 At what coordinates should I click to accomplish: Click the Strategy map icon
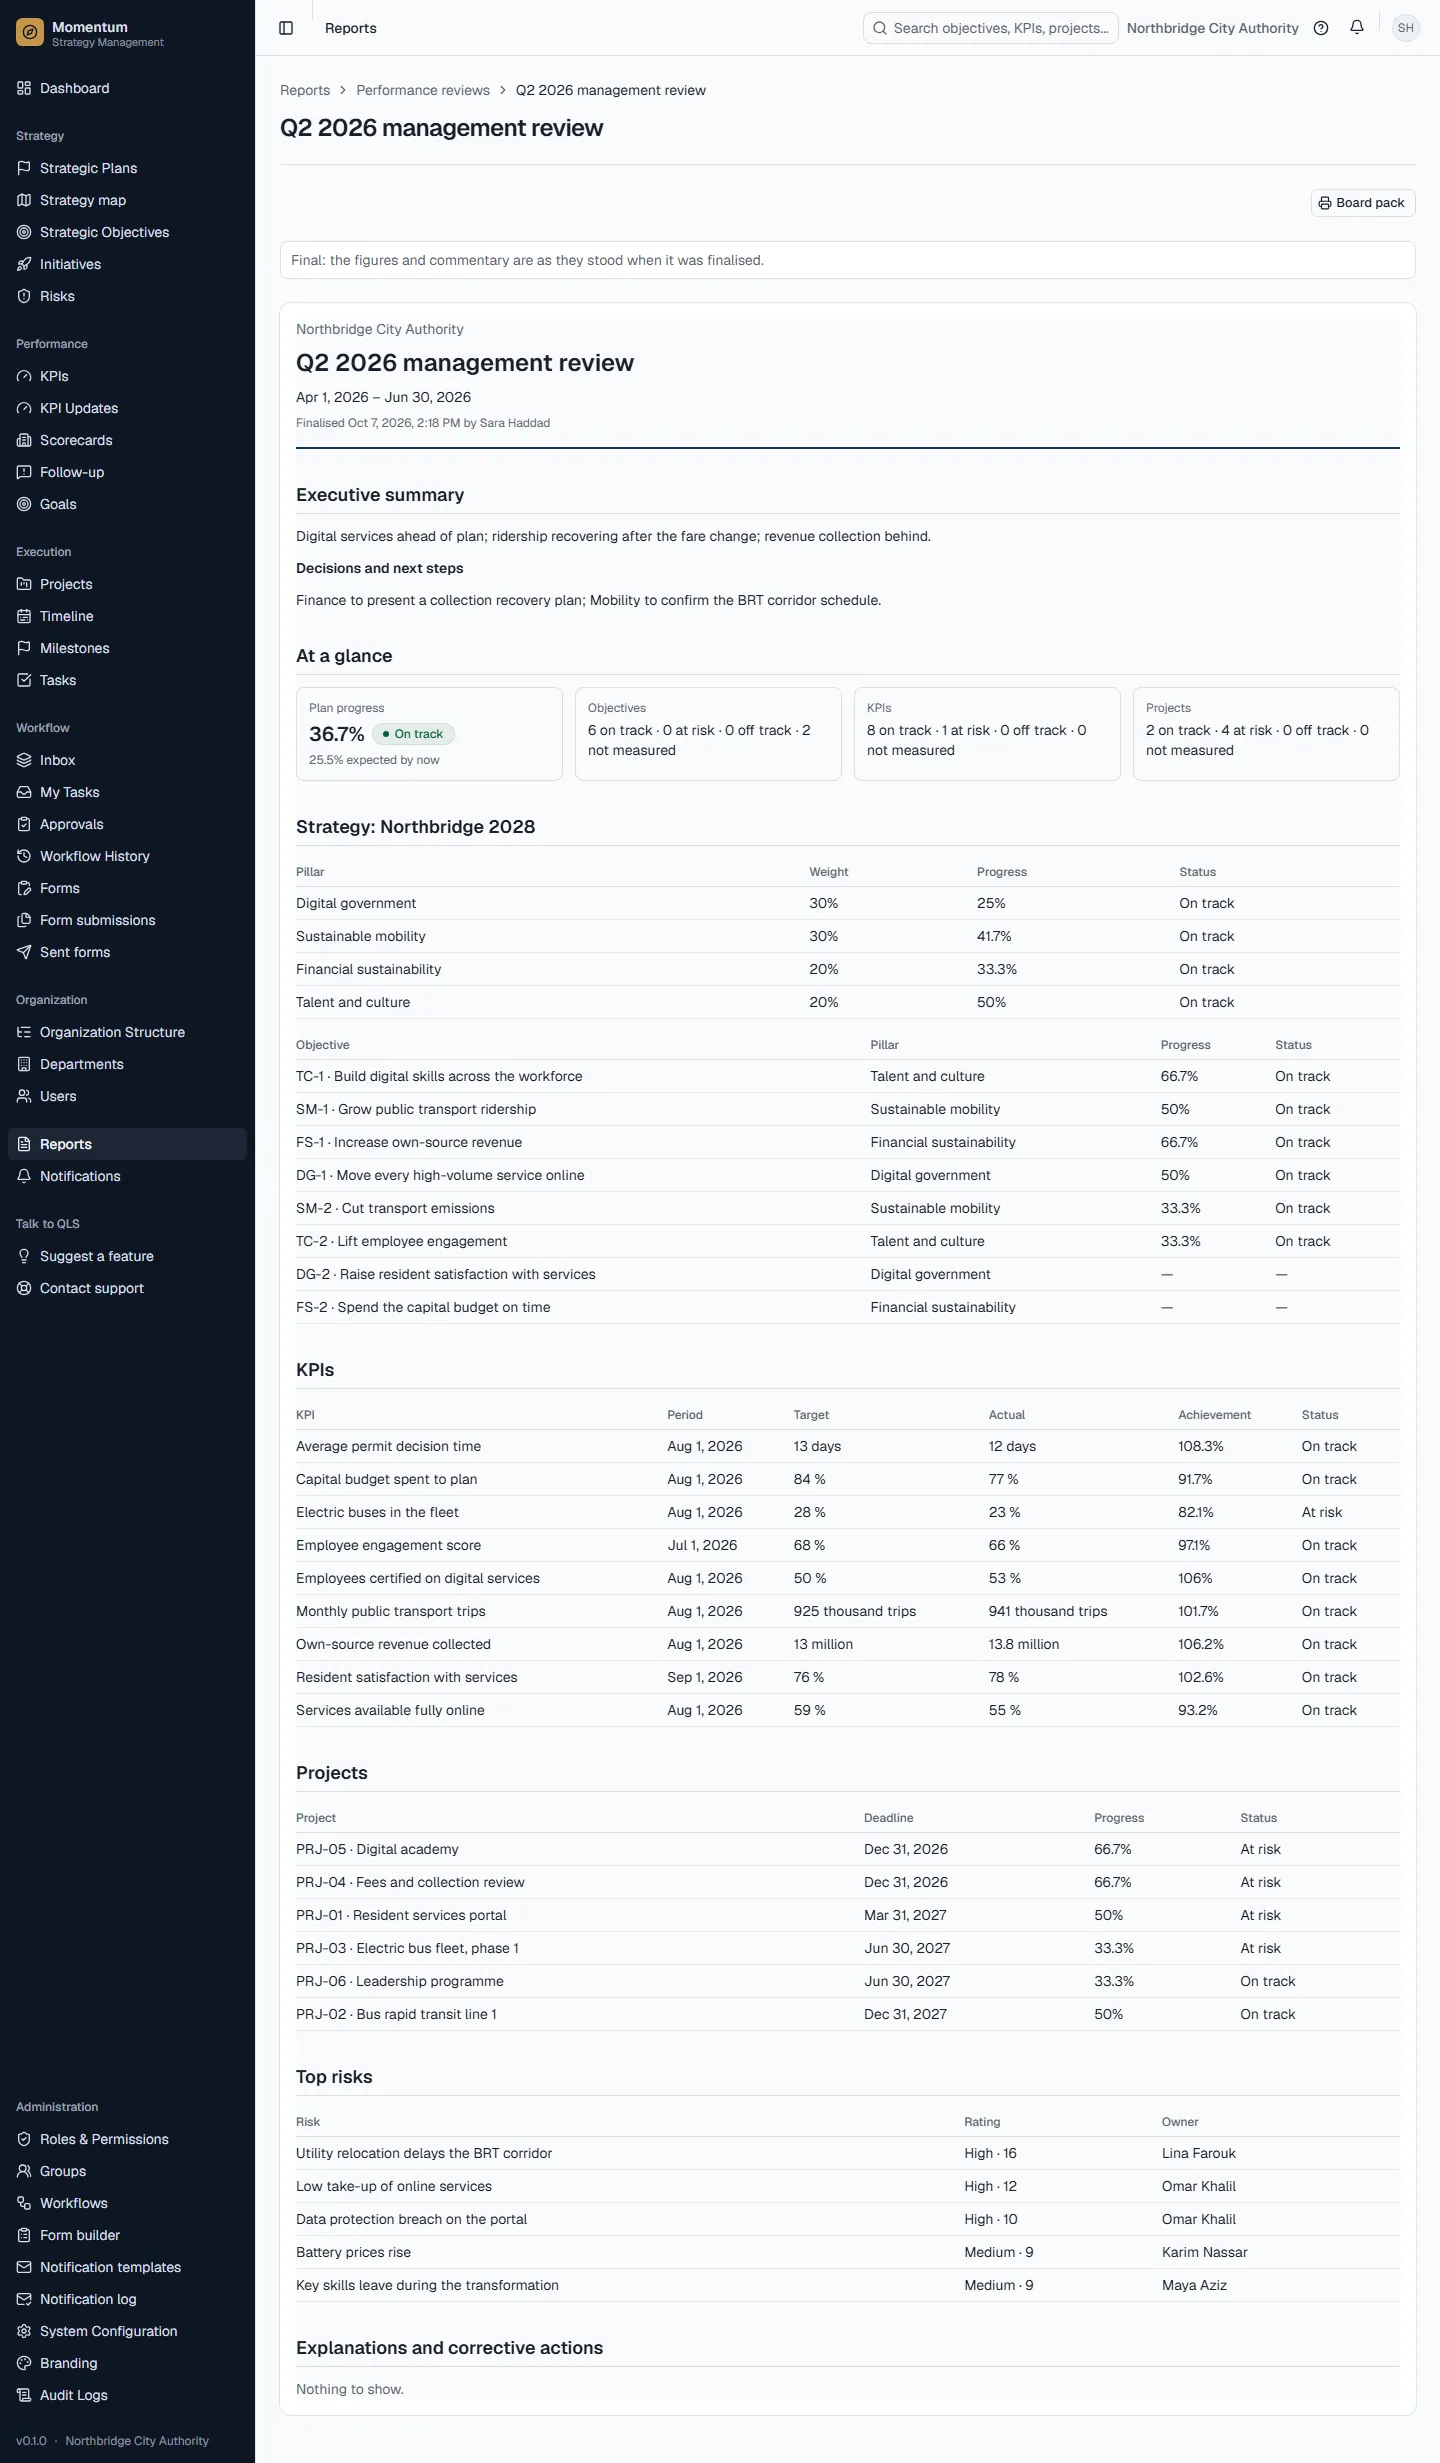tap(24, 200)
